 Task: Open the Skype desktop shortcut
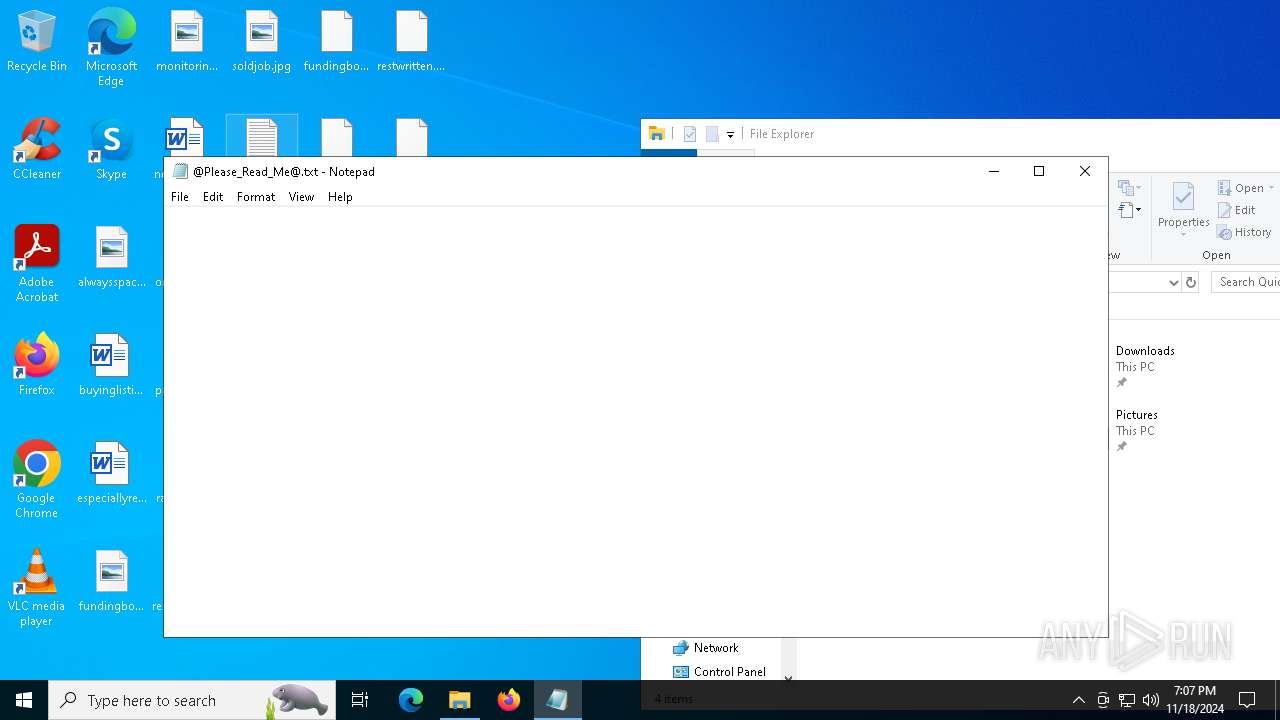click(111, 150)
